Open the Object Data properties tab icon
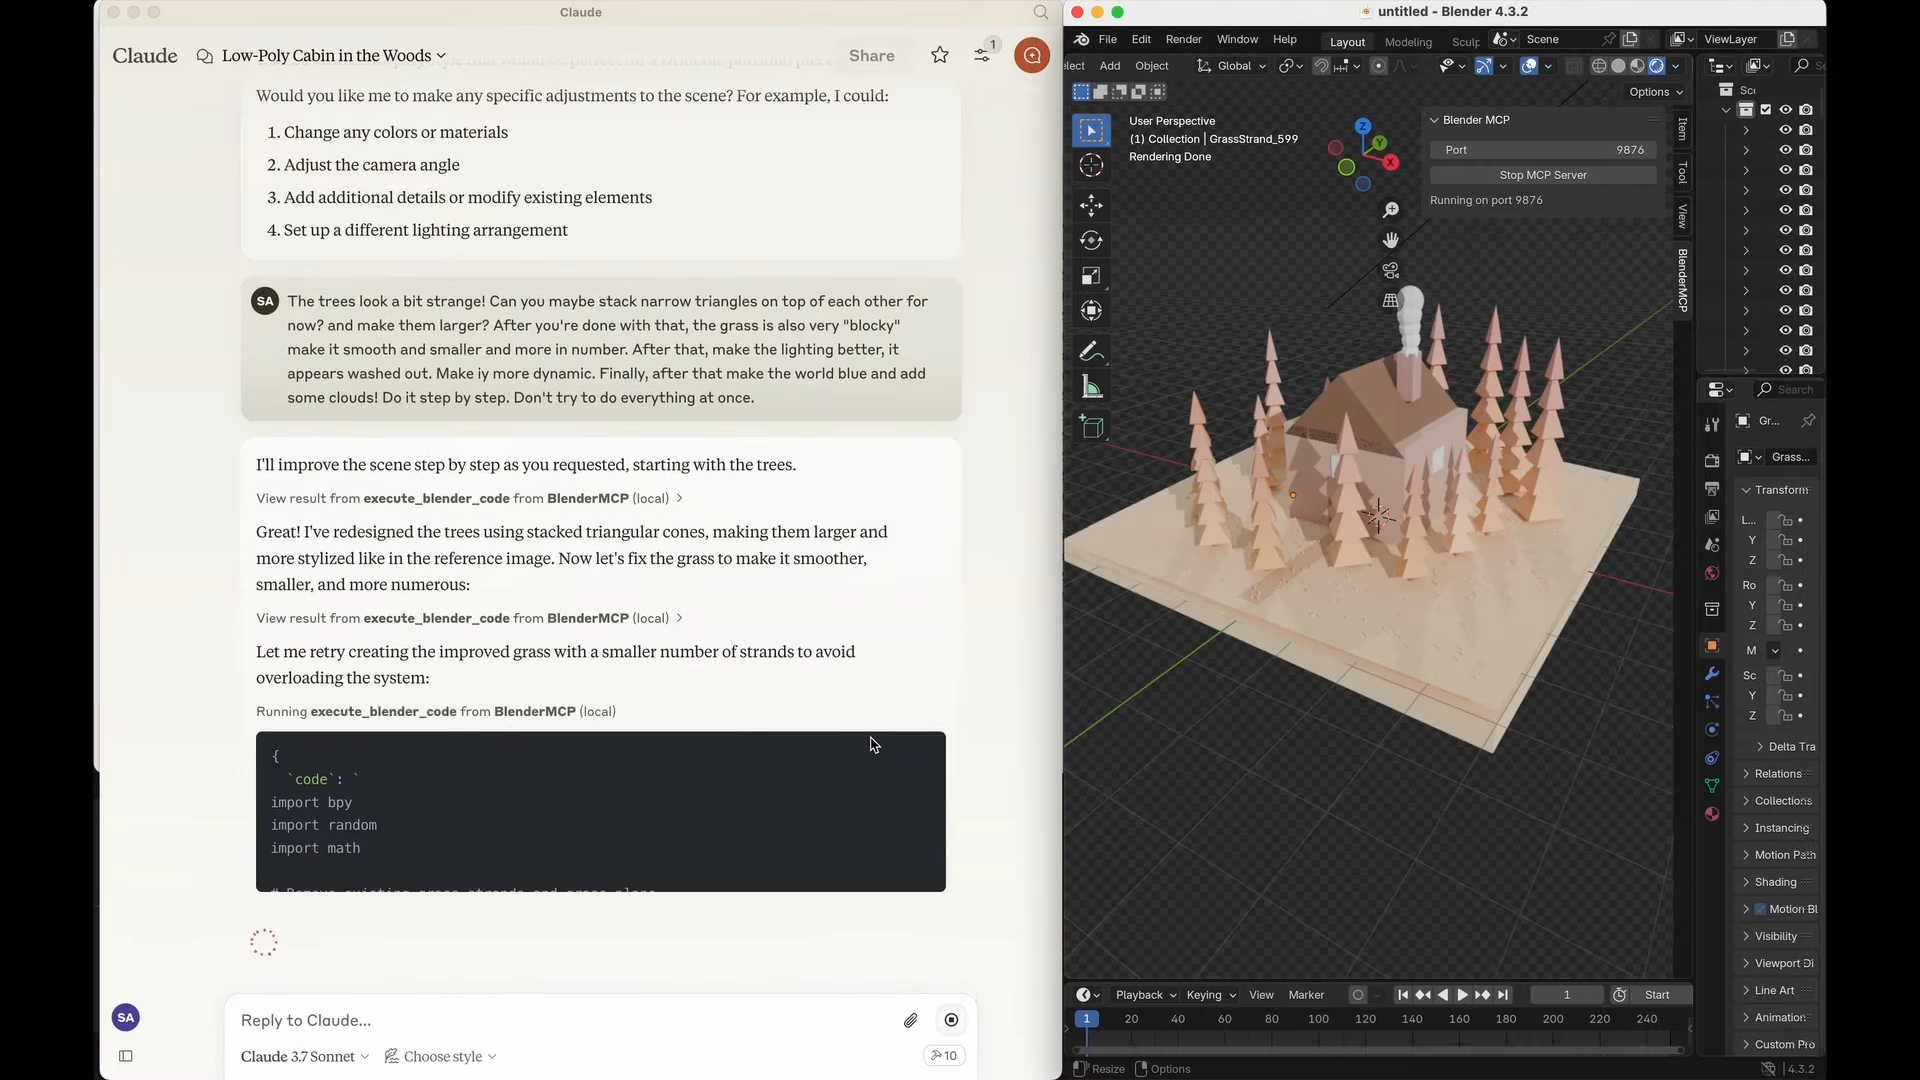Screen dimensions: 1920x1080 tap(1712, 786)
